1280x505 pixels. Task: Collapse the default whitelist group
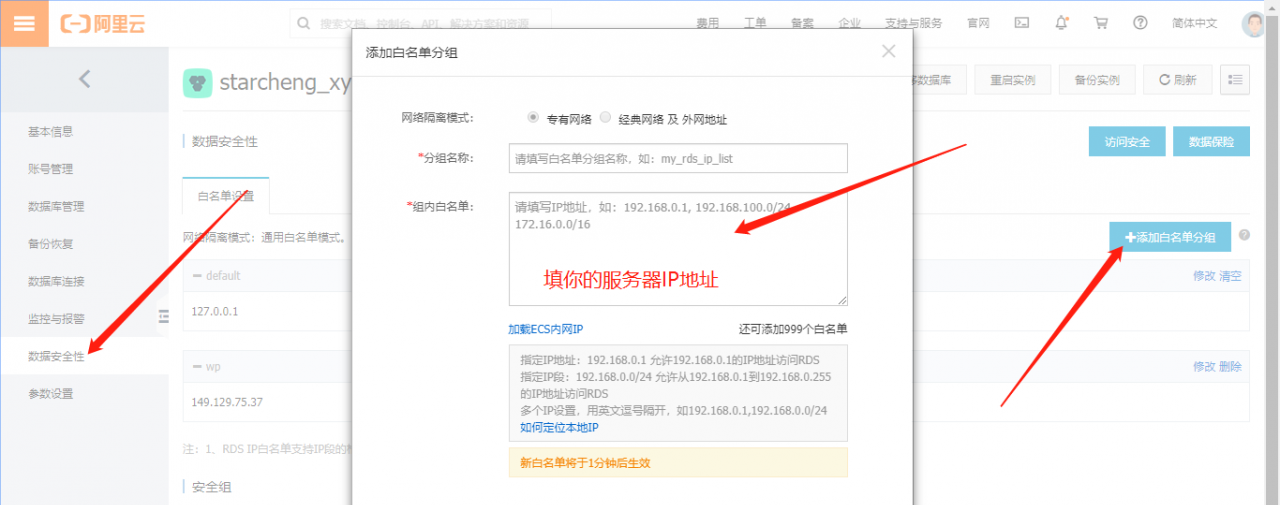click(x=198, y=276)
